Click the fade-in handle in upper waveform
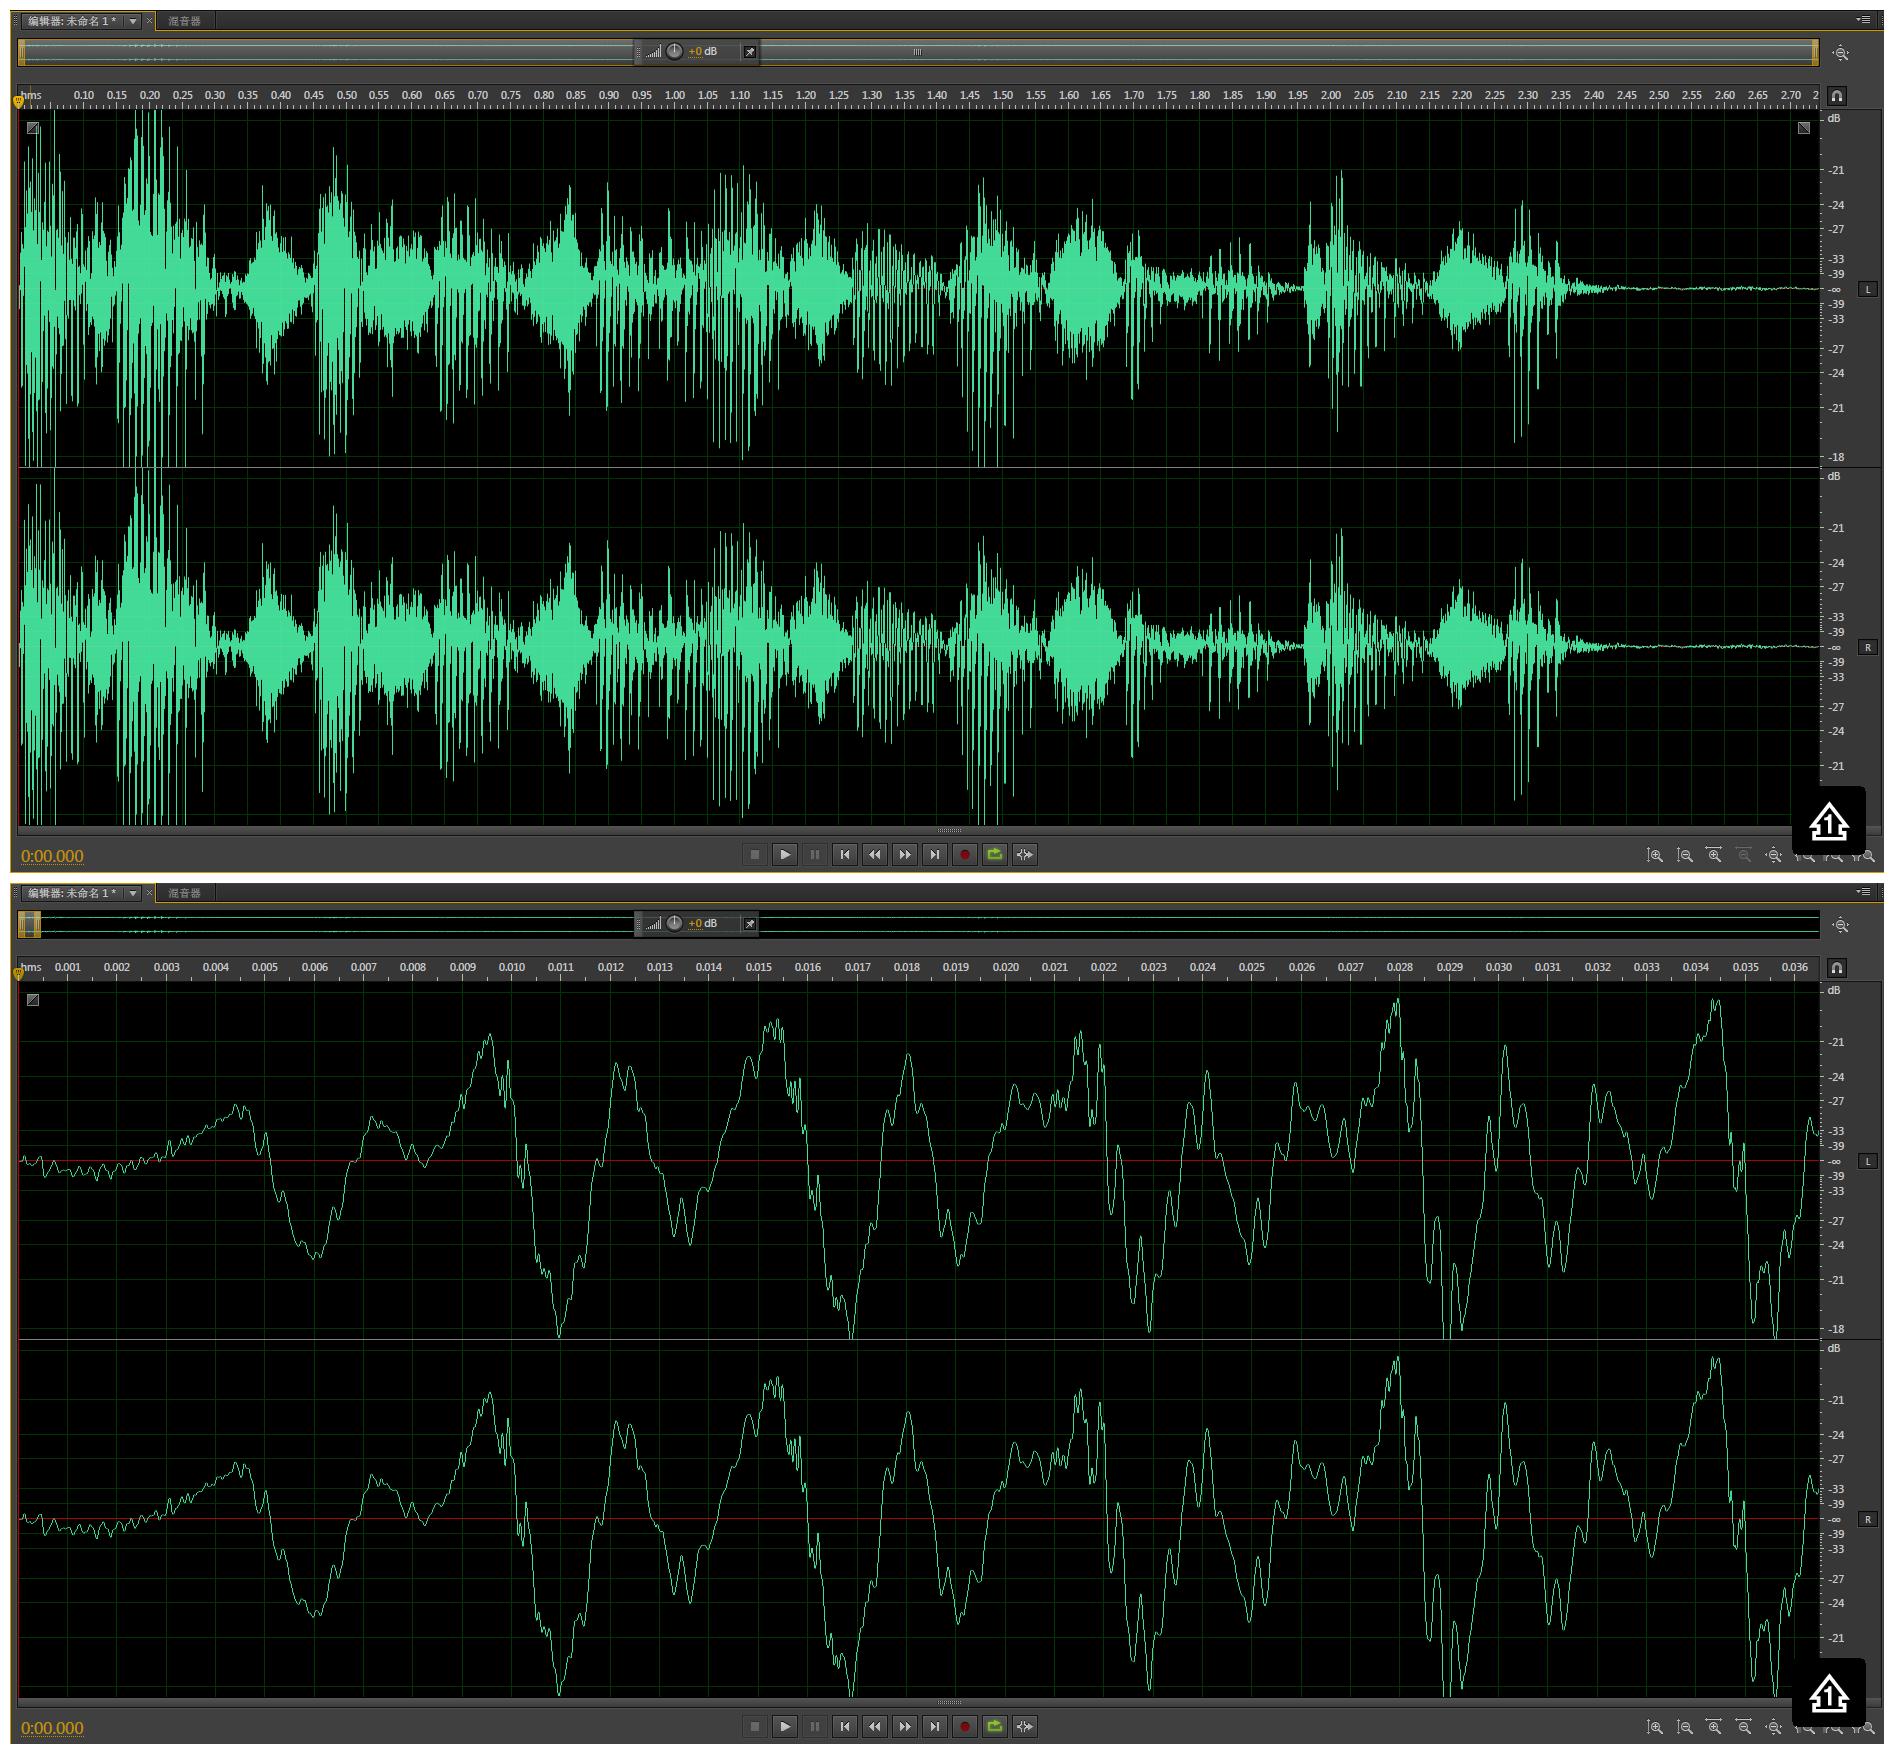The height and width of the screenshot is (1754, 1894). tap(33, 128)
